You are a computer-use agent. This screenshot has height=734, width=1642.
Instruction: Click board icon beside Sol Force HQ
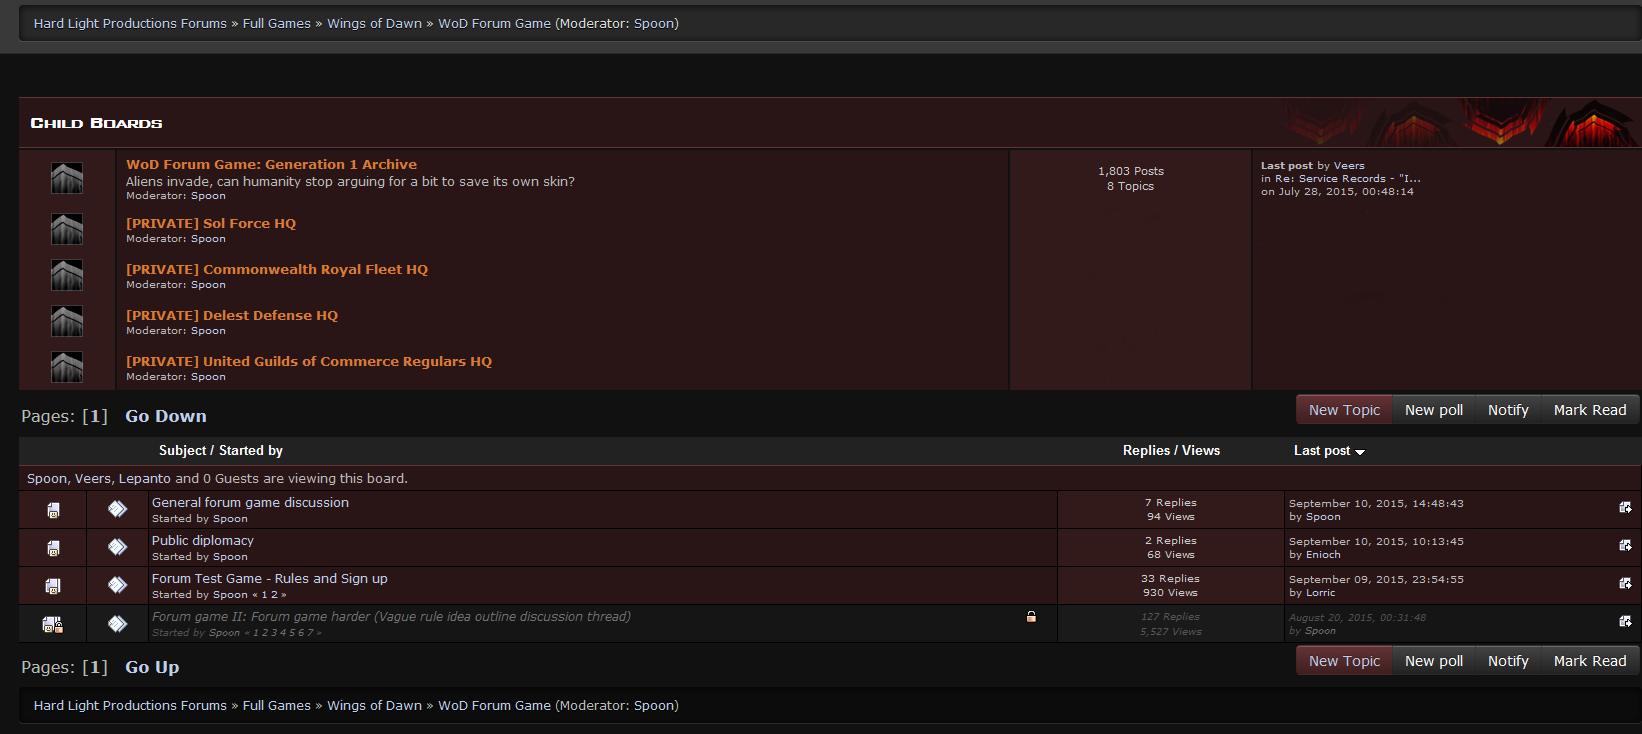(67, 229)
